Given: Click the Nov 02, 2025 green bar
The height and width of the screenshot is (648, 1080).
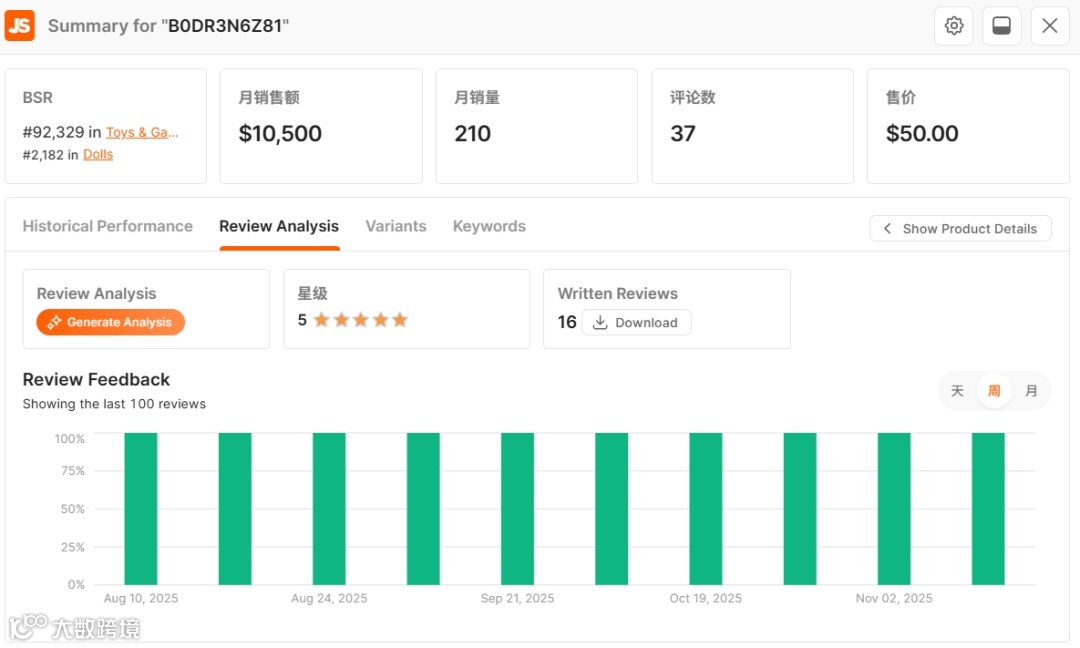Looking at the screenshot, I should point(894,508).
